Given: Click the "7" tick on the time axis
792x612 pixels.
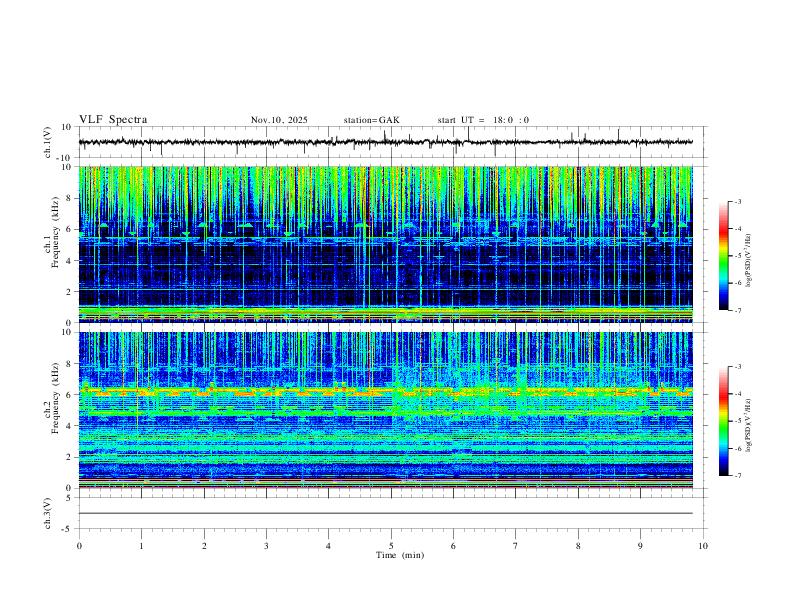Looking at the screenshot, I should pyautogui.click(x=516, y=546).
